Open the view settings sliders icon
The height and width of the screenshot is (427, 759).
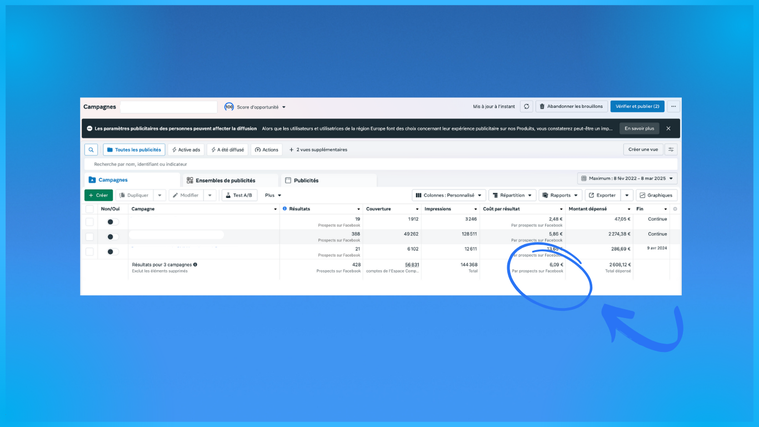pos(671,150)
